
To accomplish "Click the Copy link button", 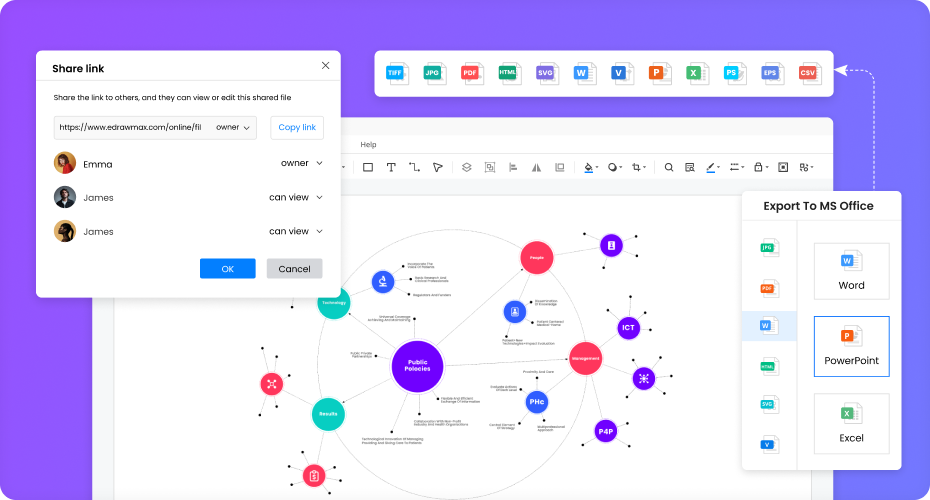I will [297, 127].
